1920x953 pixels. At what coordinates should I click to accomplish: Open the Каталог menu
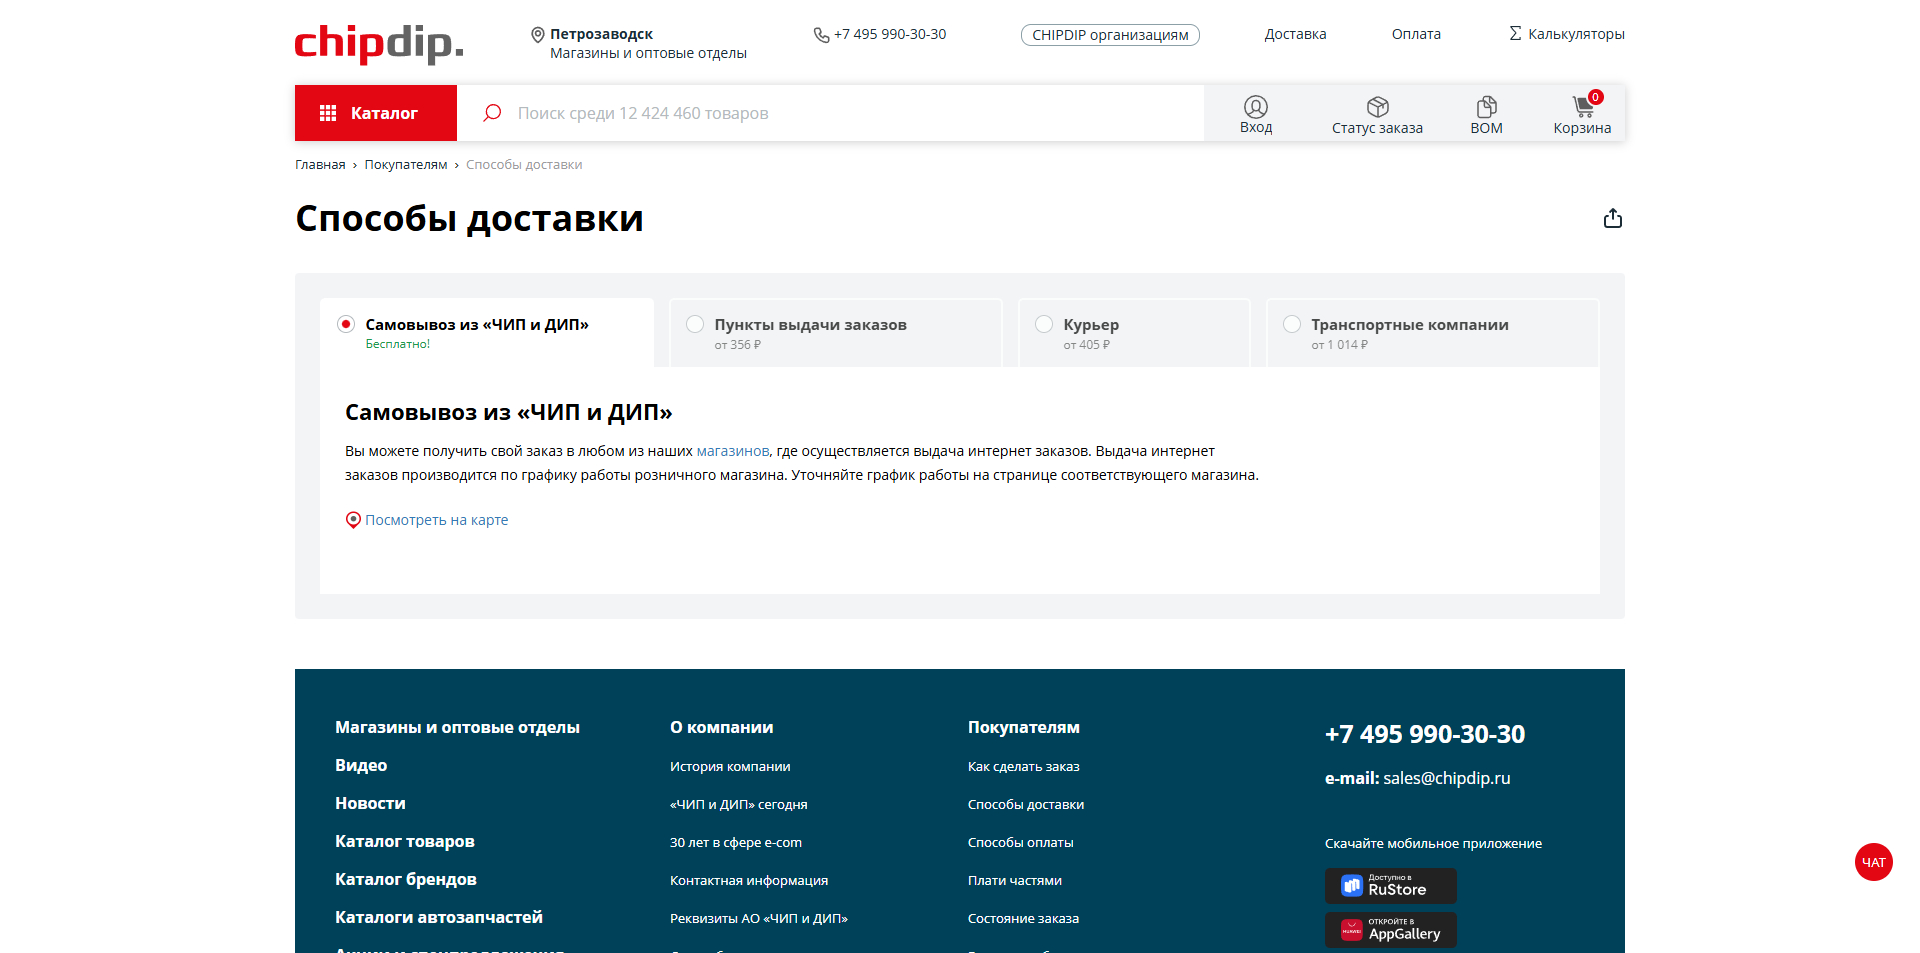click(375, 113)
